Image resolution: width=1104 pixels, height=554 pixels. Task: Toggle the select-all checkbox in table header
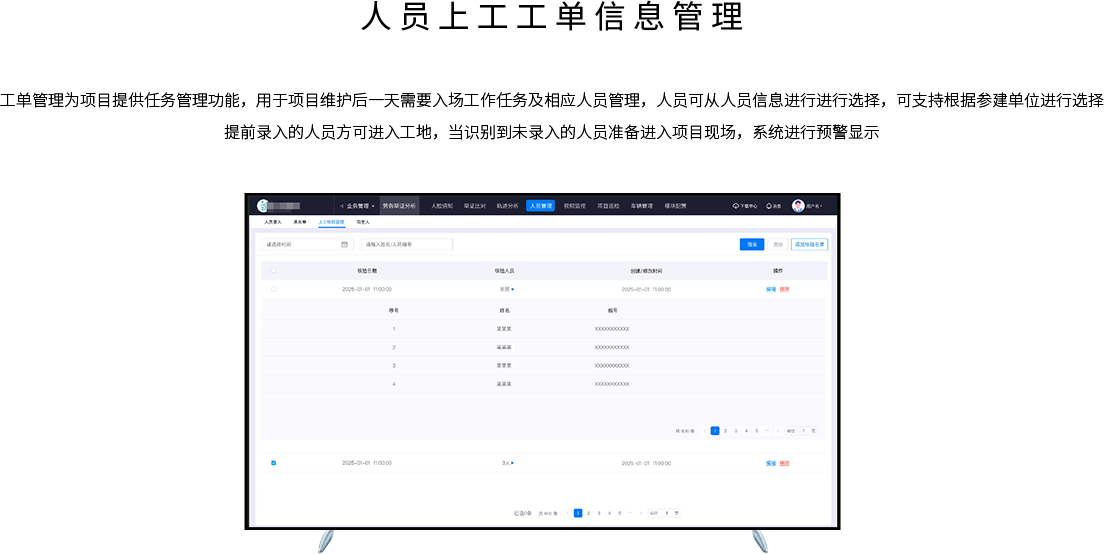(x=273, y=271)
